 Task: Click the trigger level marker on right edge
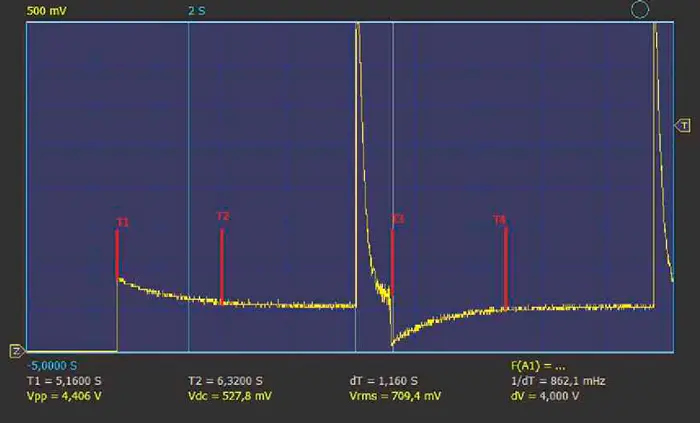click(682, 126)
